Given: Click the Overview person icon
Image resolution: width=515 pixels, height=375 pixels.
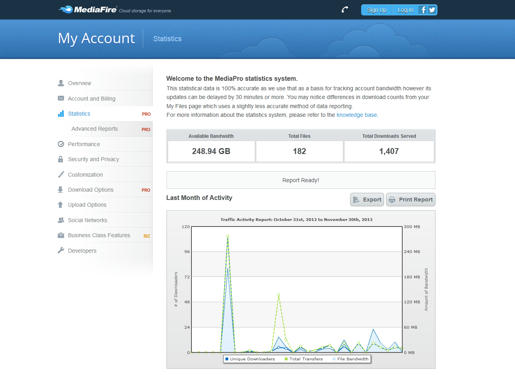Looking at the screenshot, I should pos(61,83).
